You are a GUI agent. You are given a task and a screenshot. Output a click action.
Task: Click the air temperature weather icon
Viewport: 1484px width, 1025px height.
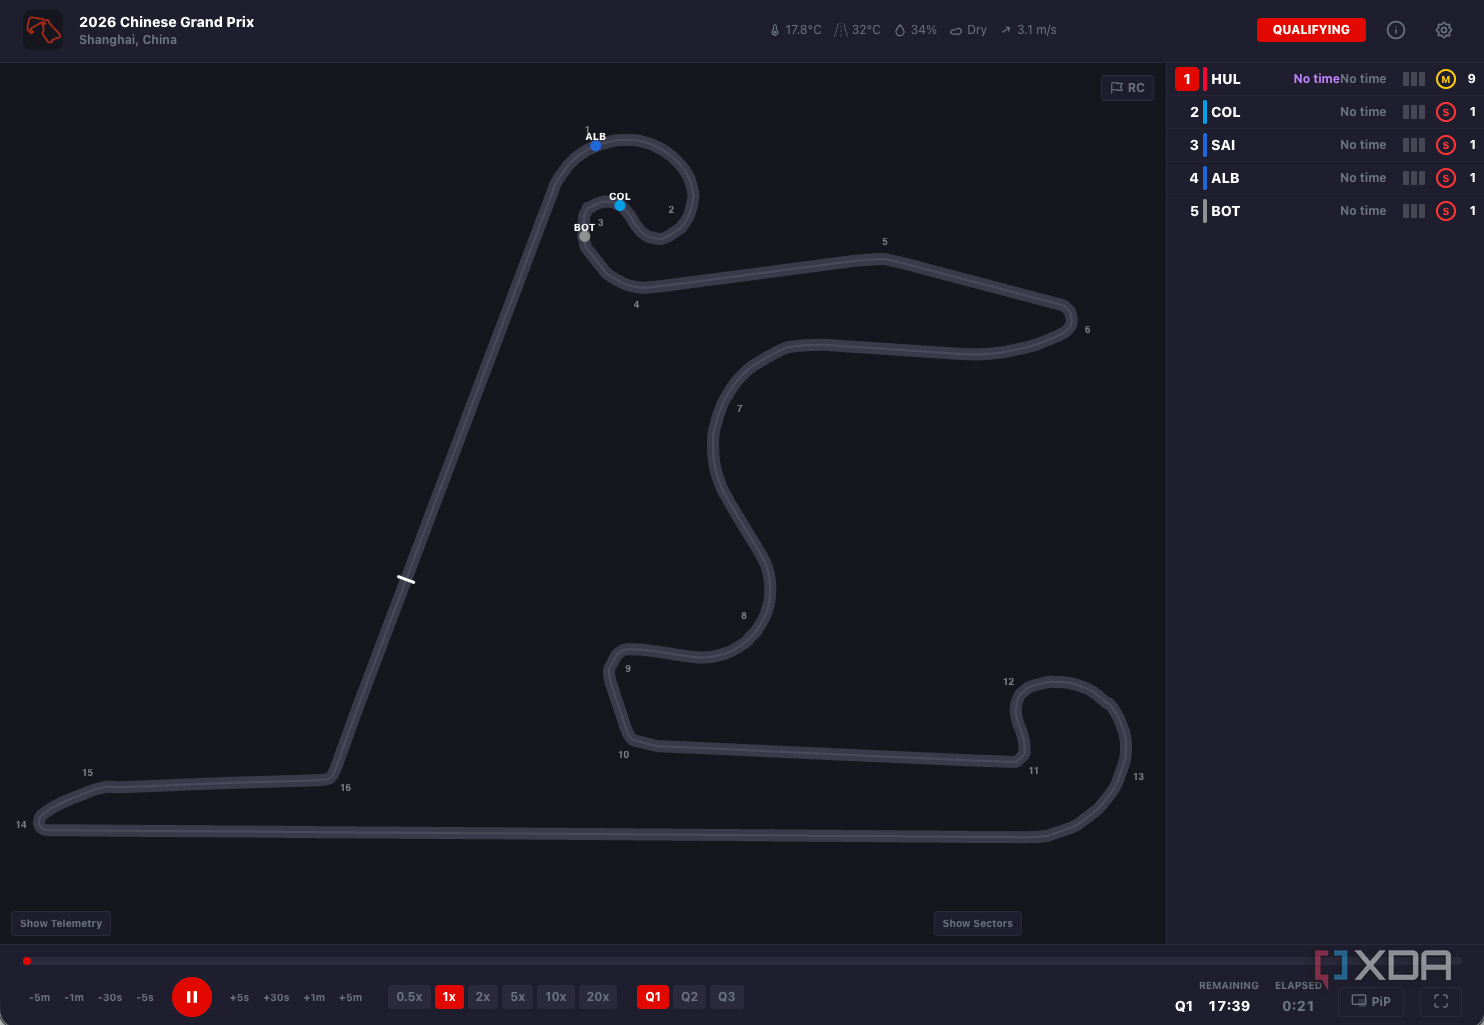tap(775, 30)
